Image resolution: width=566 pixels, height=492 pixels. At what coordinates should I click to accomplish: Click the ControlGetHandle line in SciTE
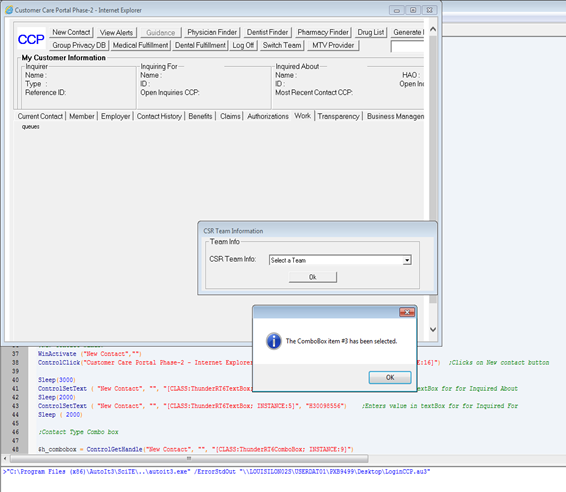point(196,449)
